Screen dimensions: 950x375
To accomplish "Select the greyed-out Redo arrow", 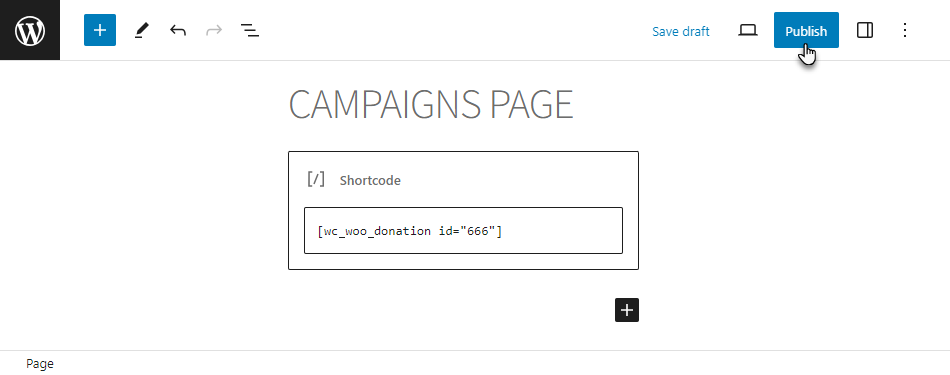I will point(214,30).
